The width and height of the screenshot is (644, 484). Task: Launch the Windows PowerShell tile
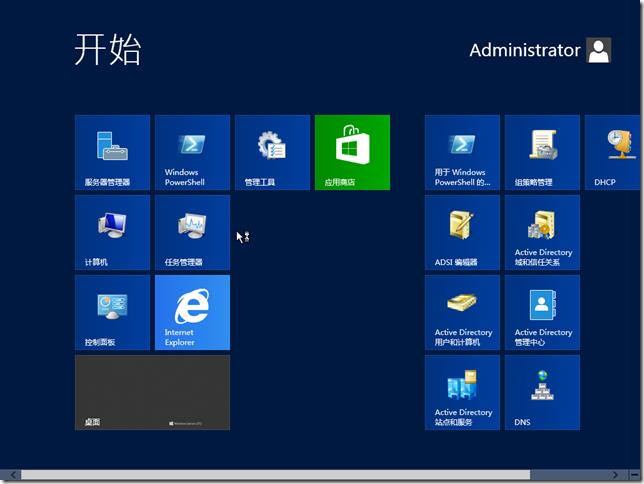192,152
